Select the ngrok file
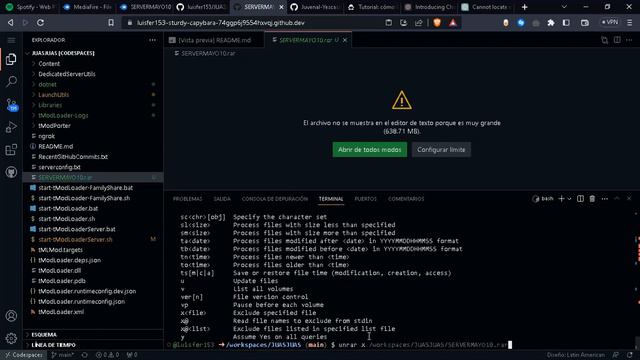Image resolution: width=640 pixels, height=360 pixels. pos(47,136)
